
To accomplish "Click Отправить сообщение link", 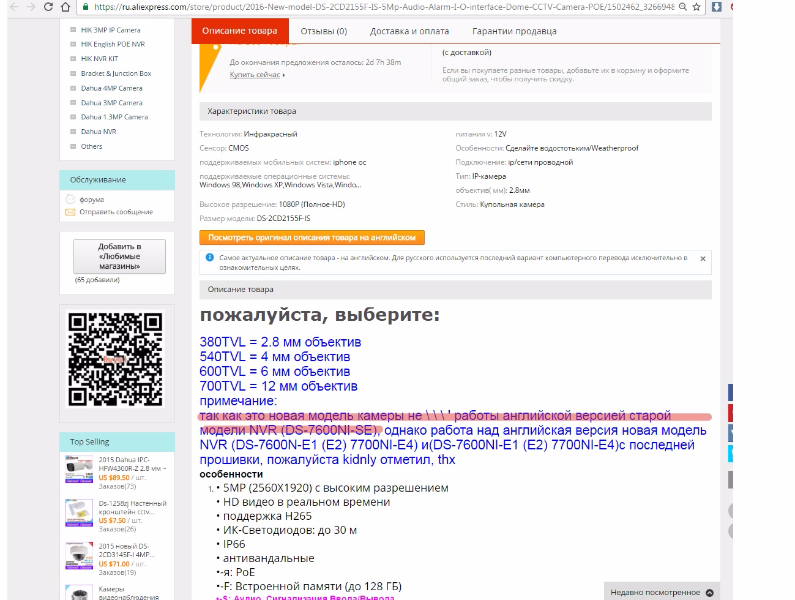I will click(116, 211).
